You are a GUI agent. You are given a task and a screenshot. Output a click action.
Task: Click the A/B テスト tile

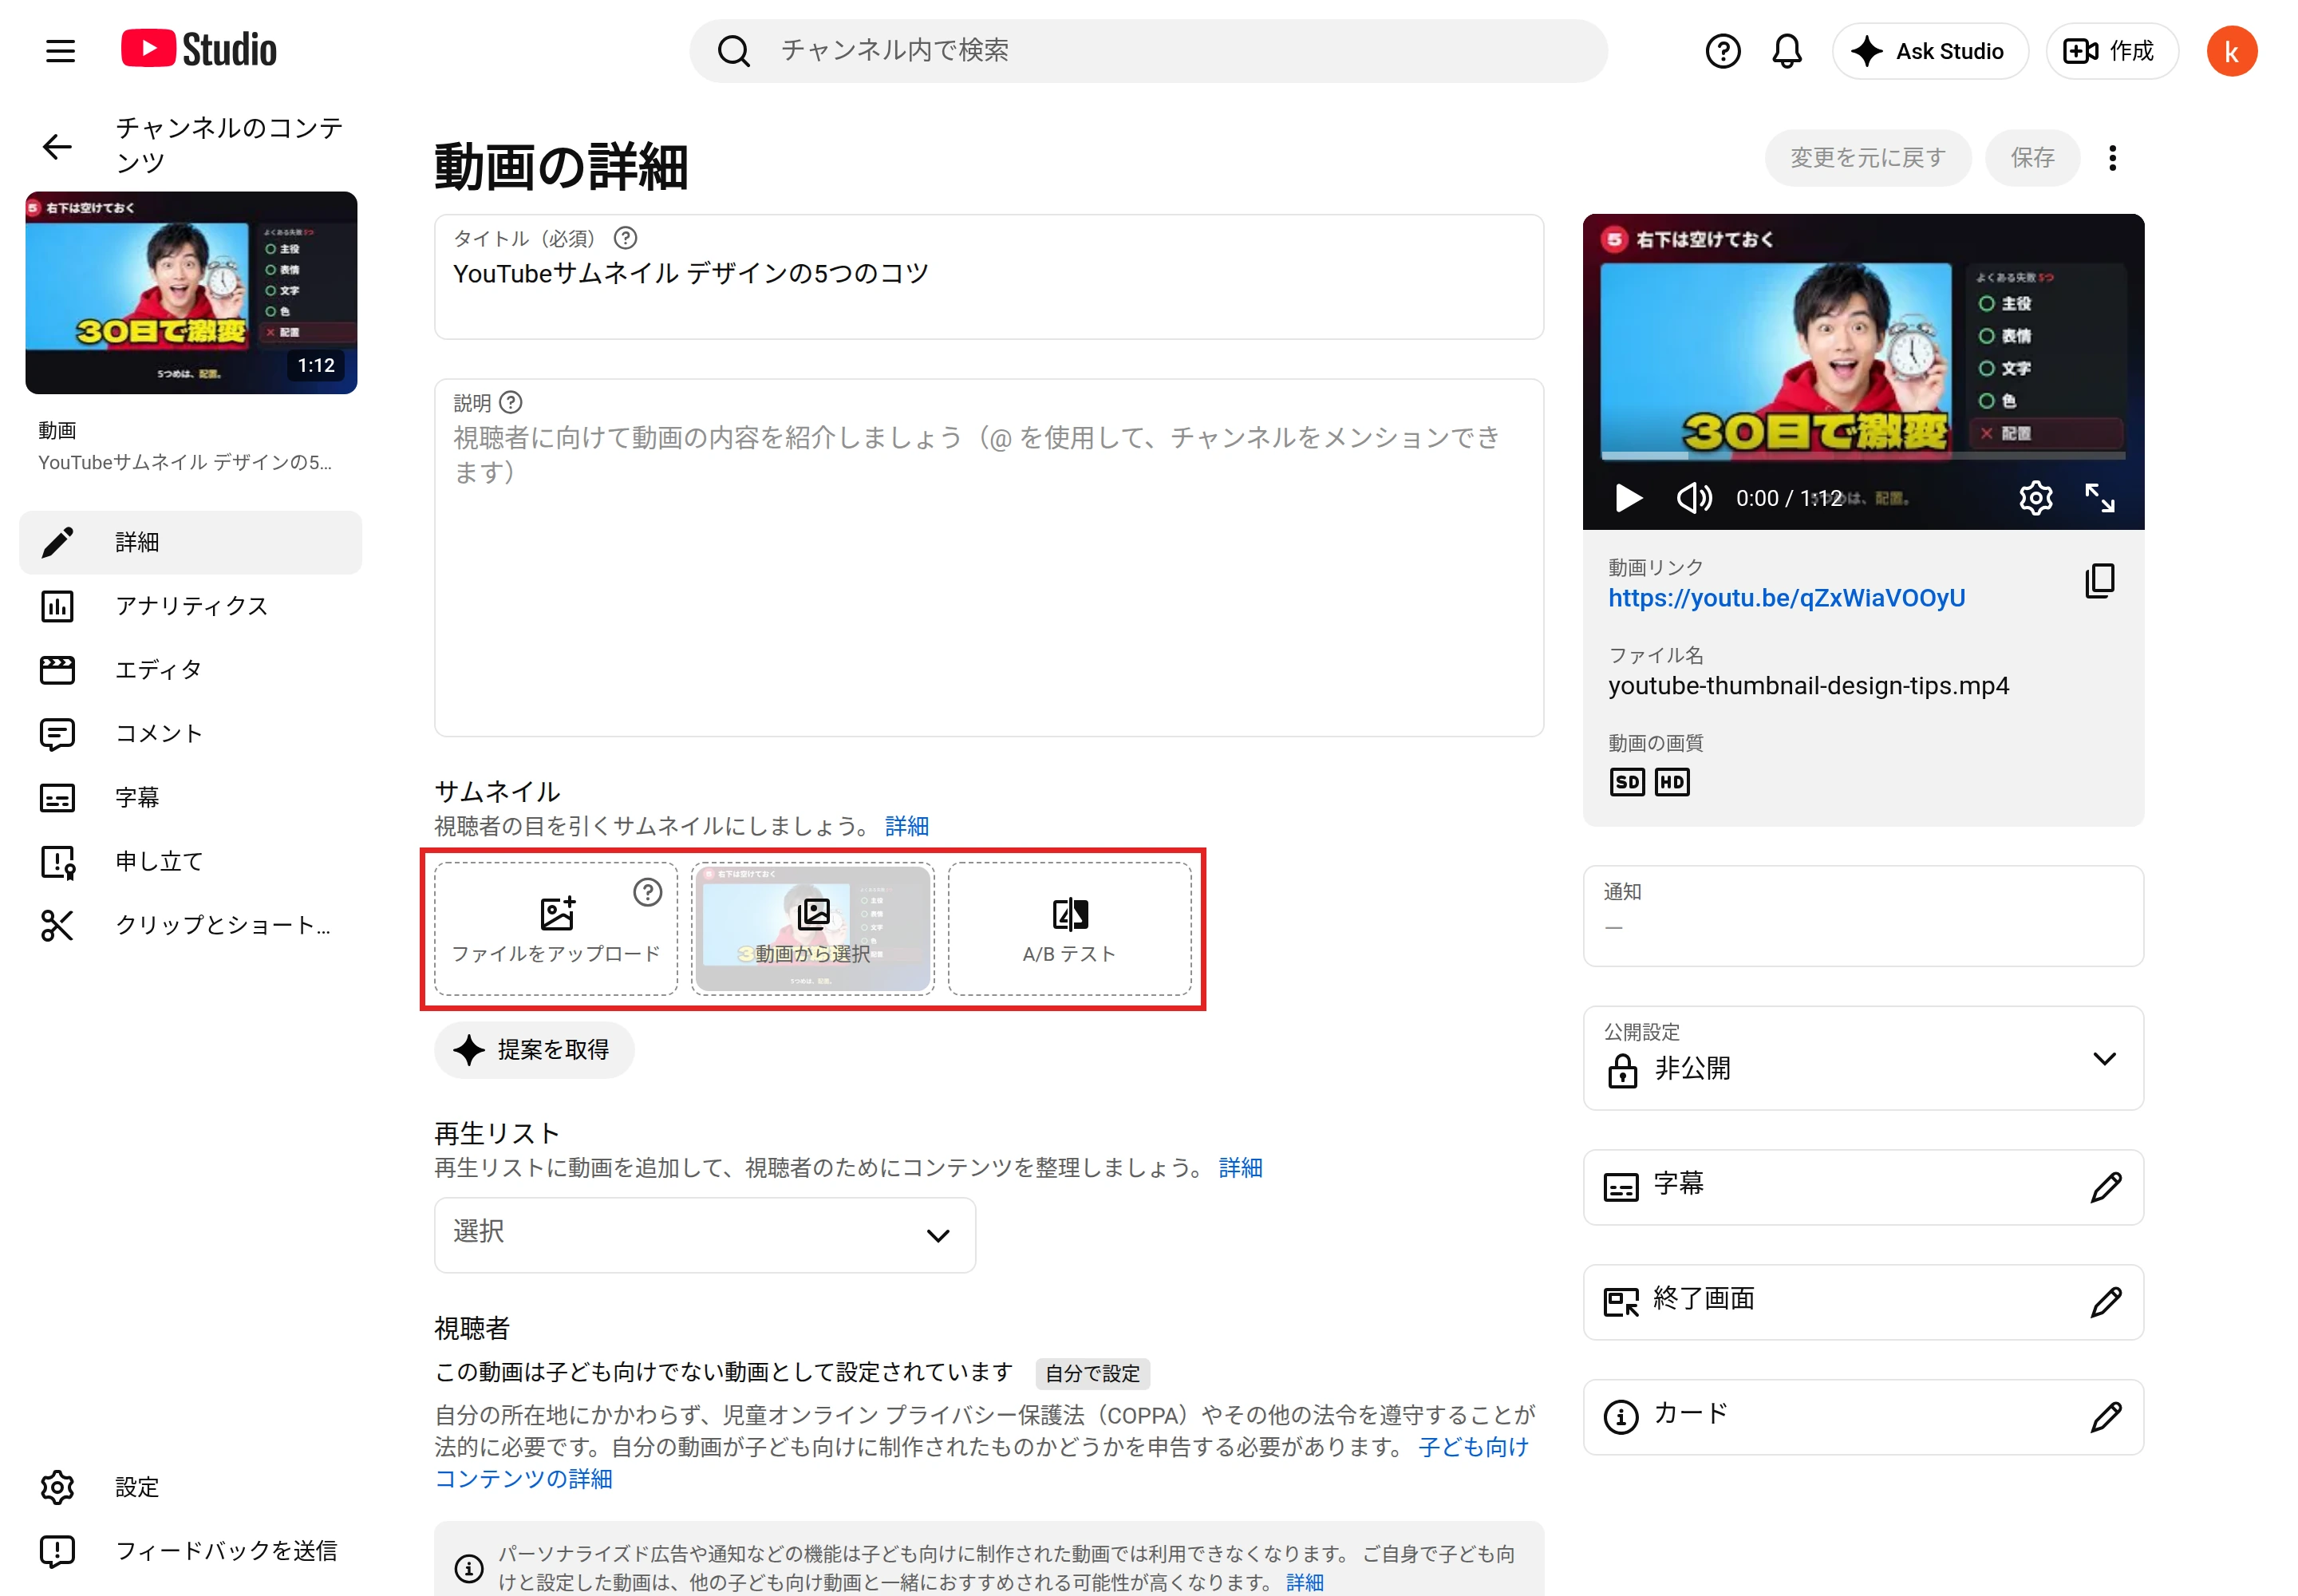click(1069, 929)
